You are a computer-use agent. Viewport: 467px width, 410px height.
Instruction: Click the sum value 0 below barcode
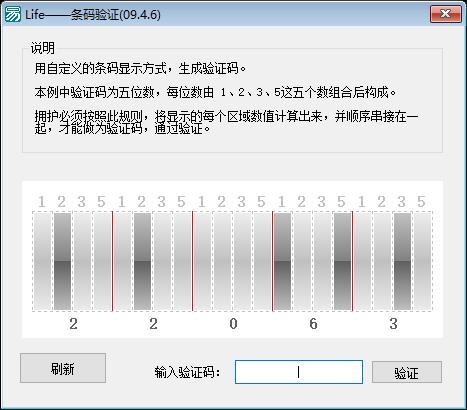(233, 324)
